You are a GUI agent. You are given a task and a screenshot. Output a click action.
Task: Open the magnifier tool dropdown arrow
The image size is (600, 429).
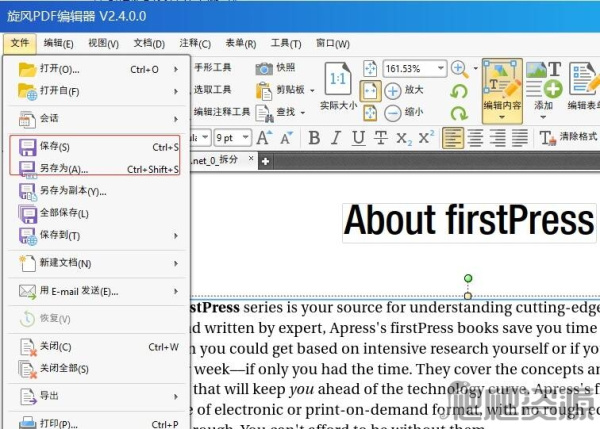(x=476, y=69)
